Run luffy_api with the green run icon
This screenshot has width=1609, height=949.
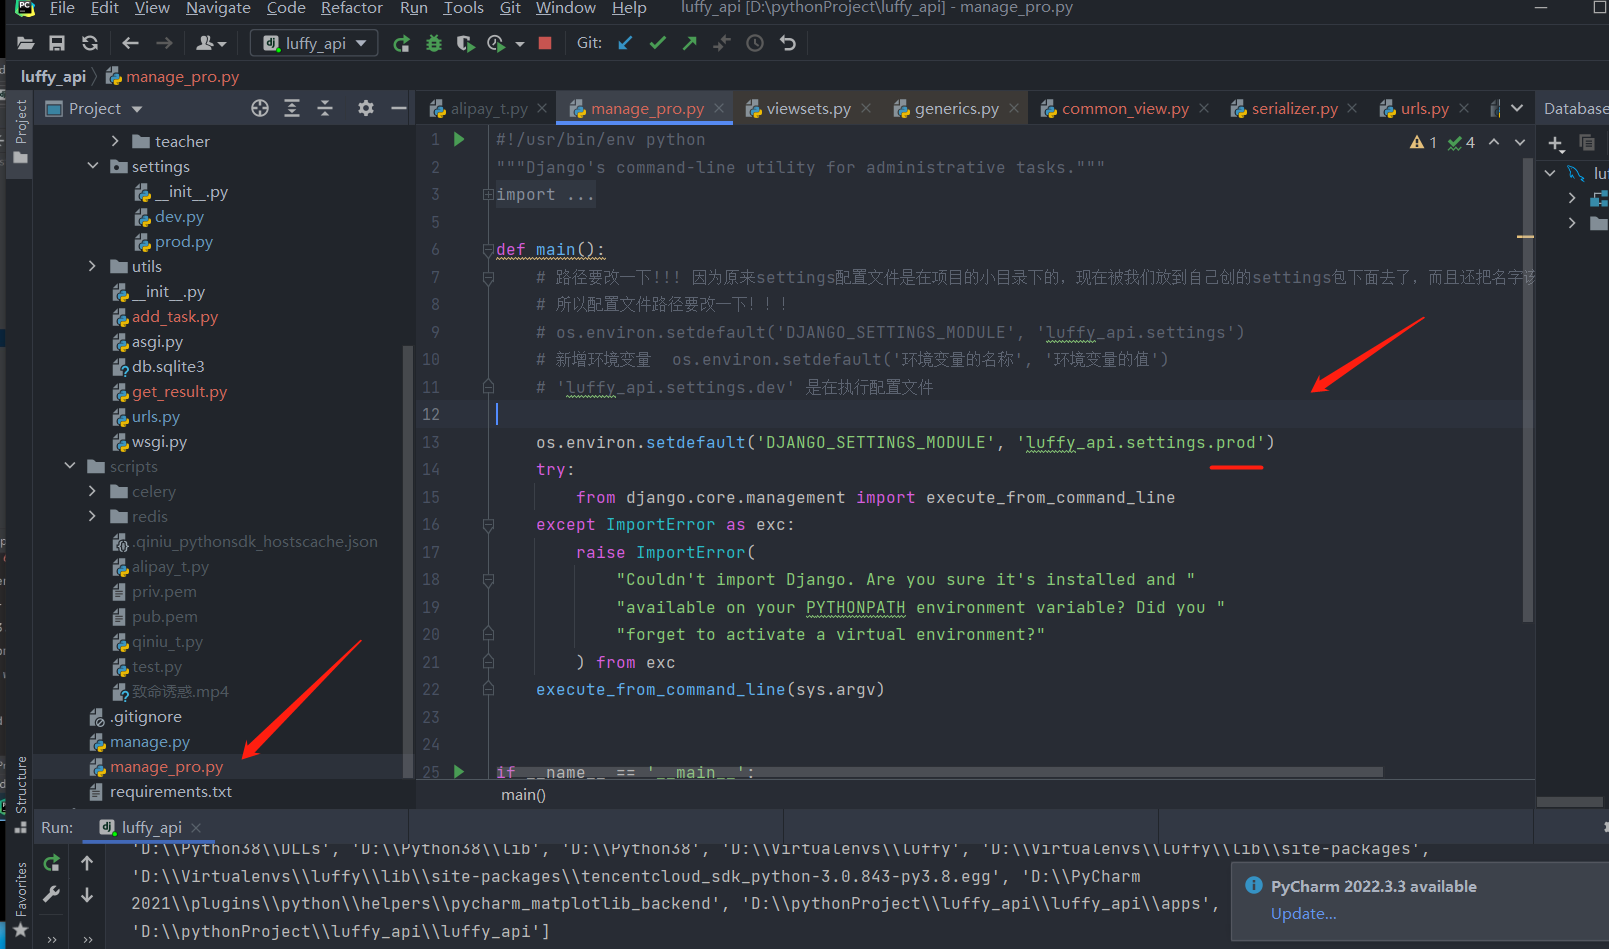point(402,43)
